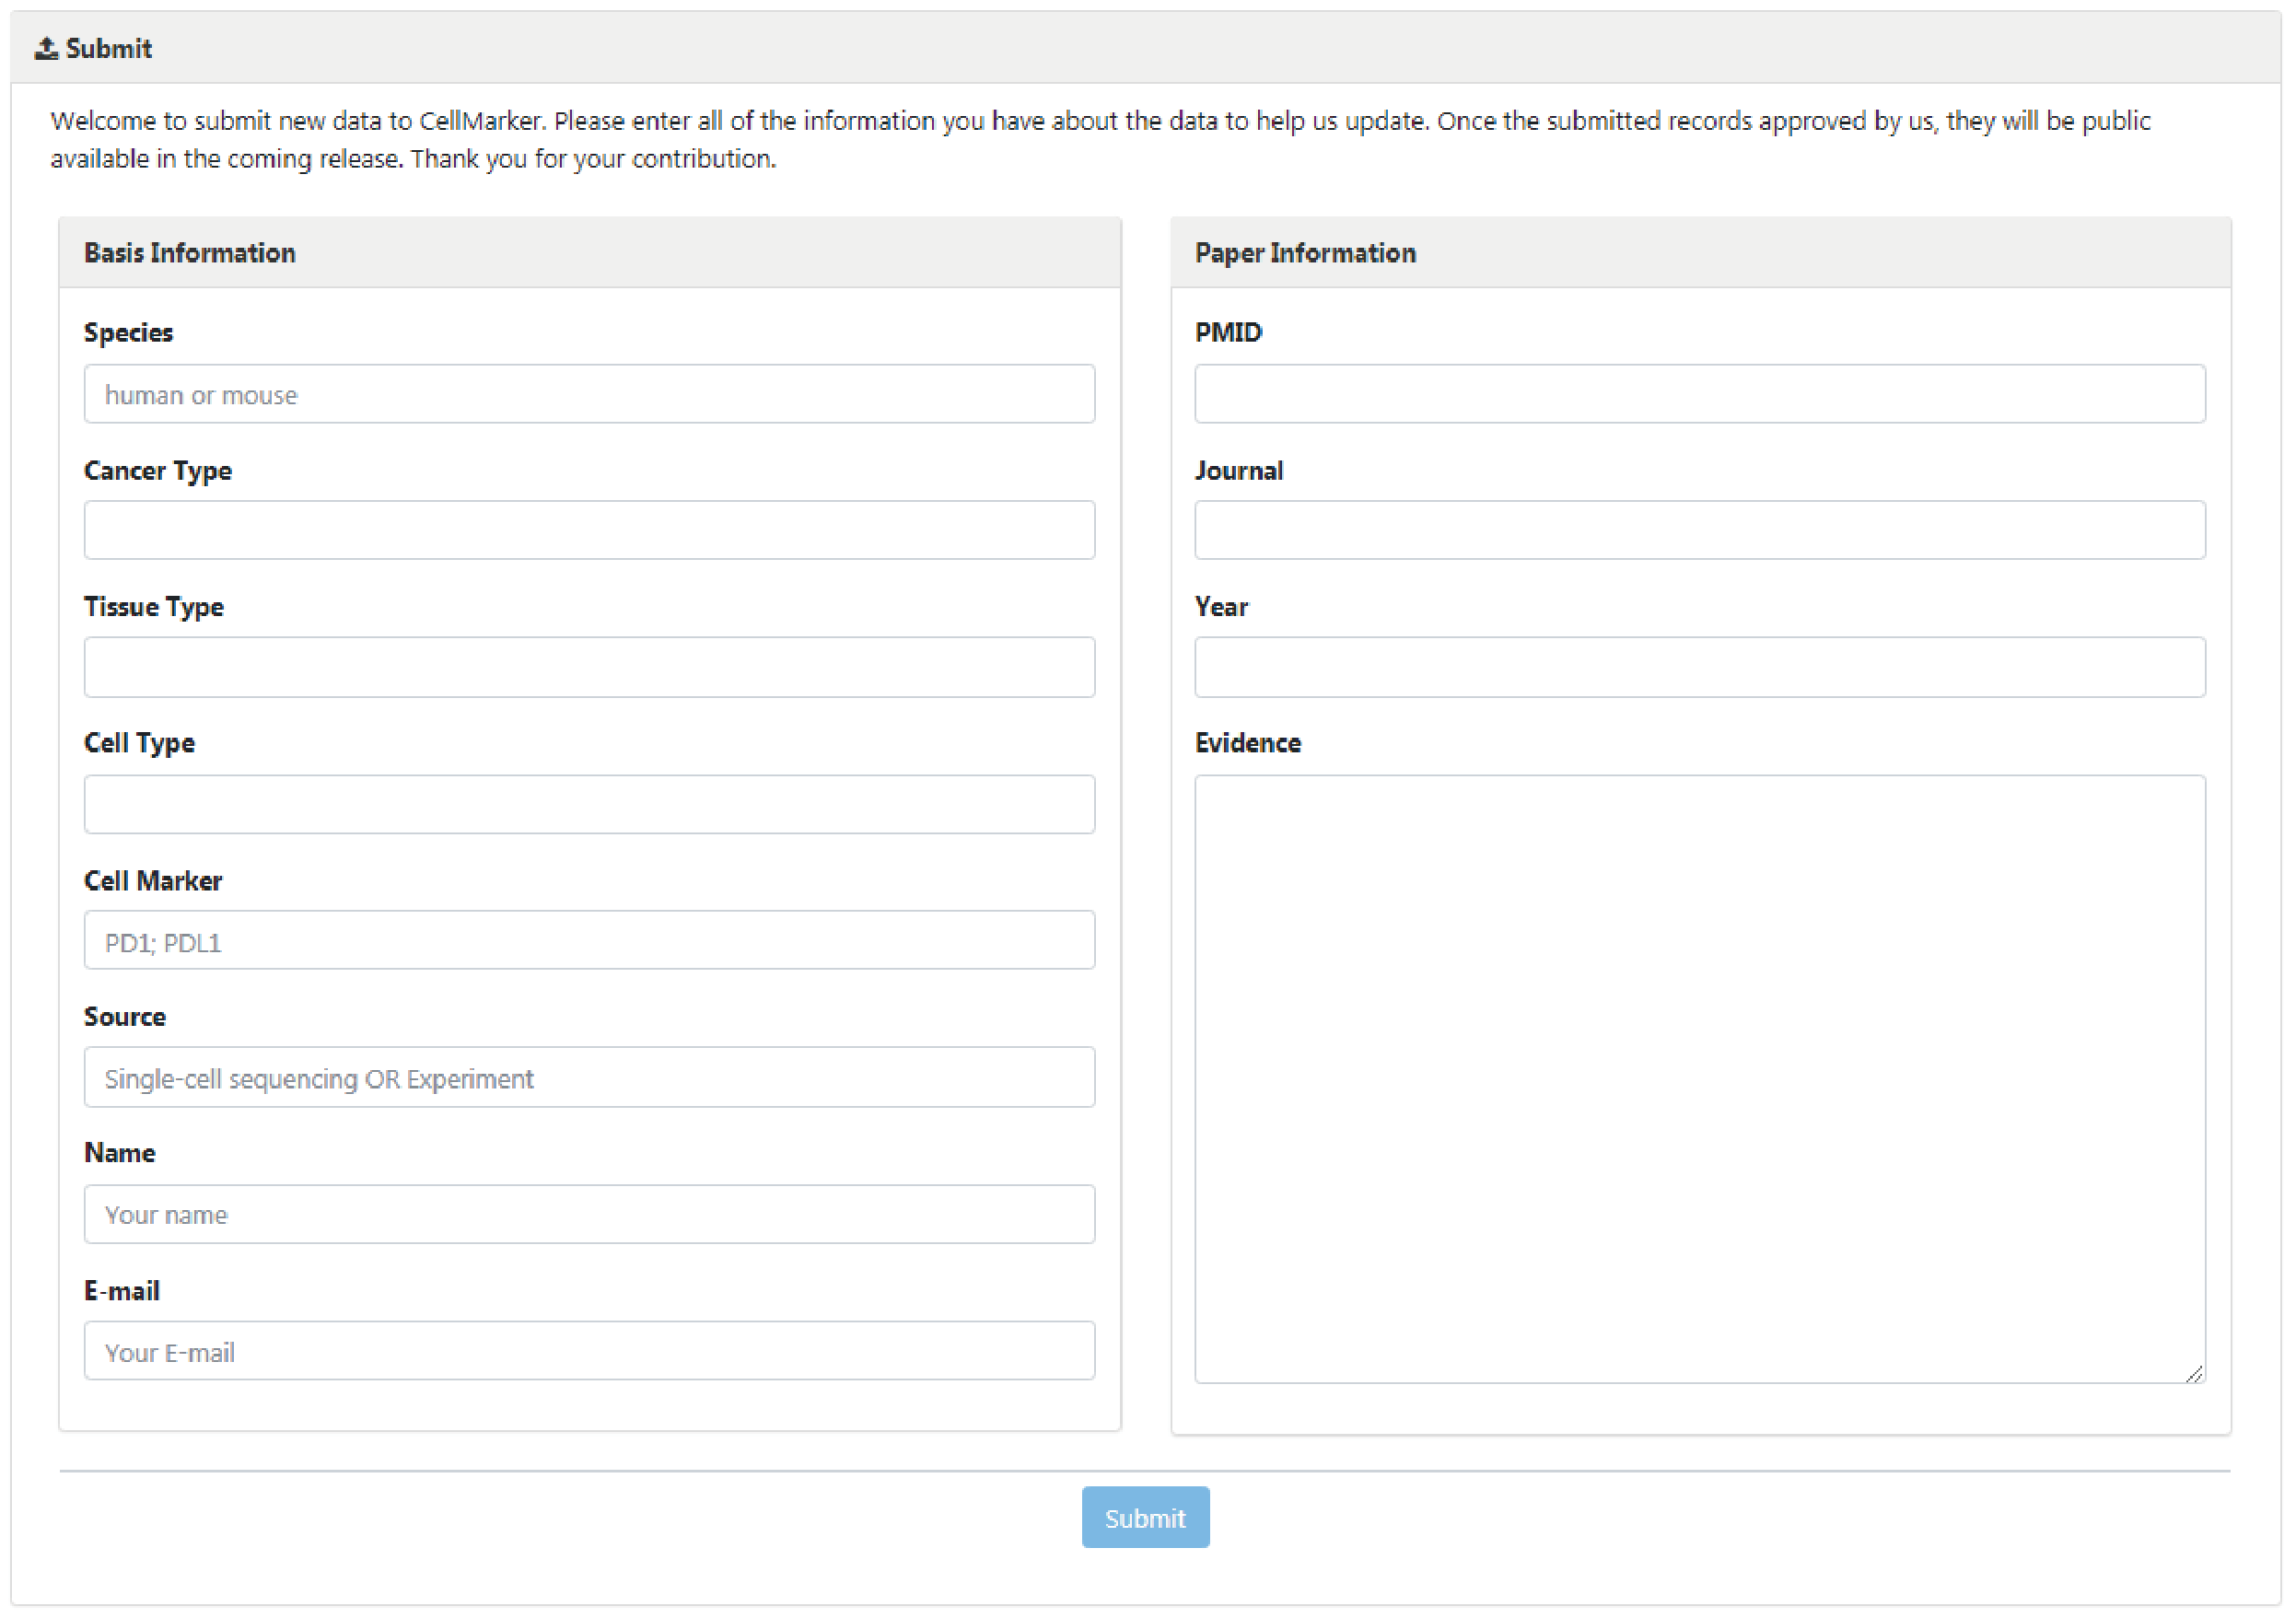Click the upload icon beside Submit header
Screen dimensions: 2296x1618
(x=45, y=48)
